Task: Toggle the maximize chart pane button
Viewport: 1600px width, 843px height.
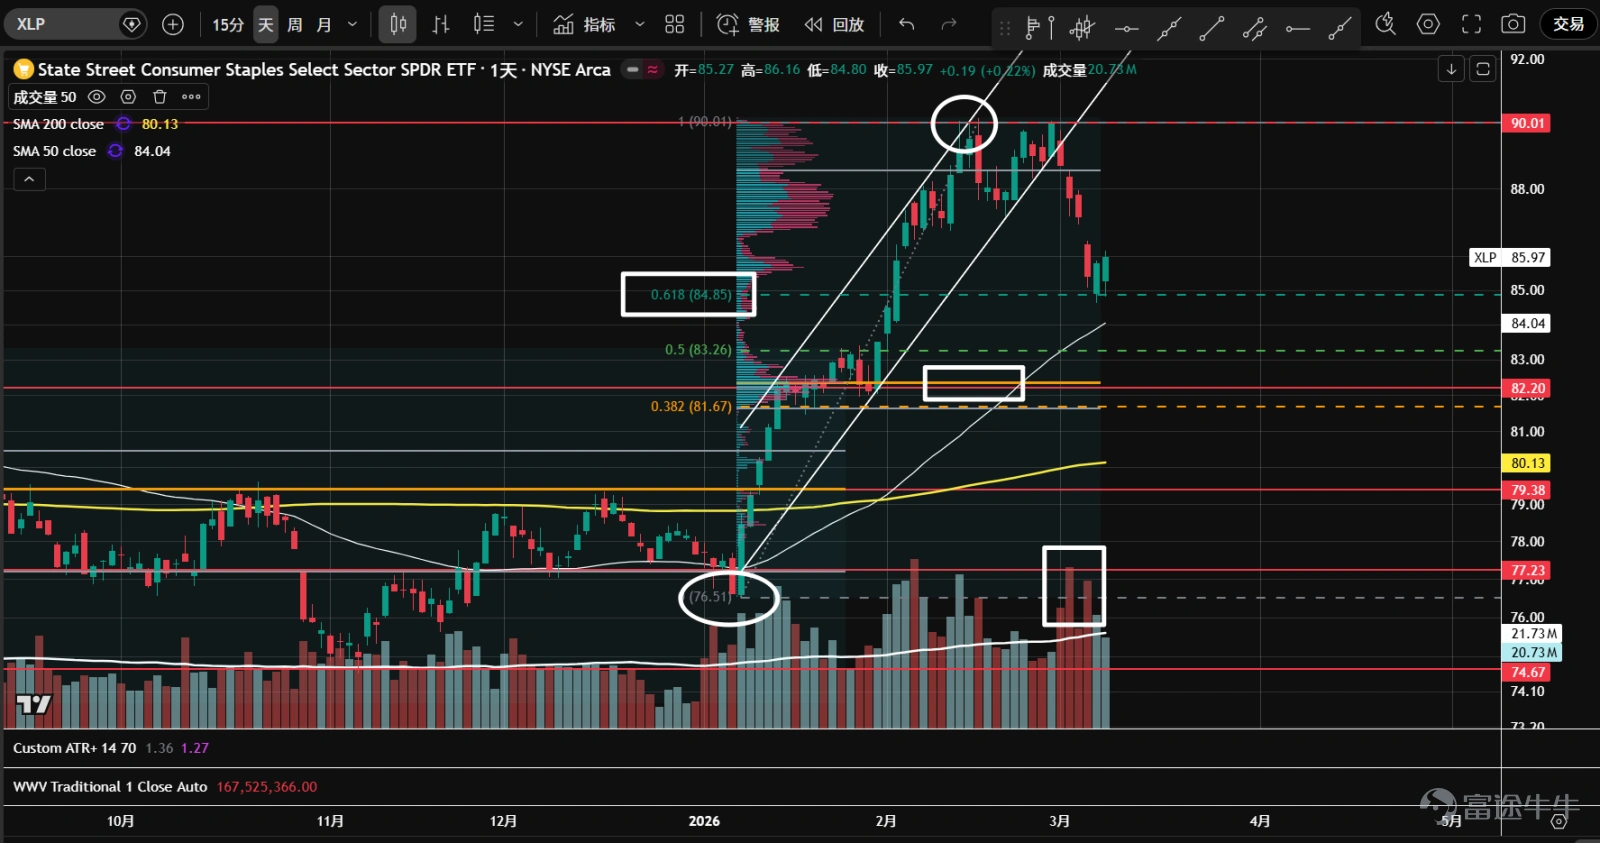Action: click(1483, 69)
